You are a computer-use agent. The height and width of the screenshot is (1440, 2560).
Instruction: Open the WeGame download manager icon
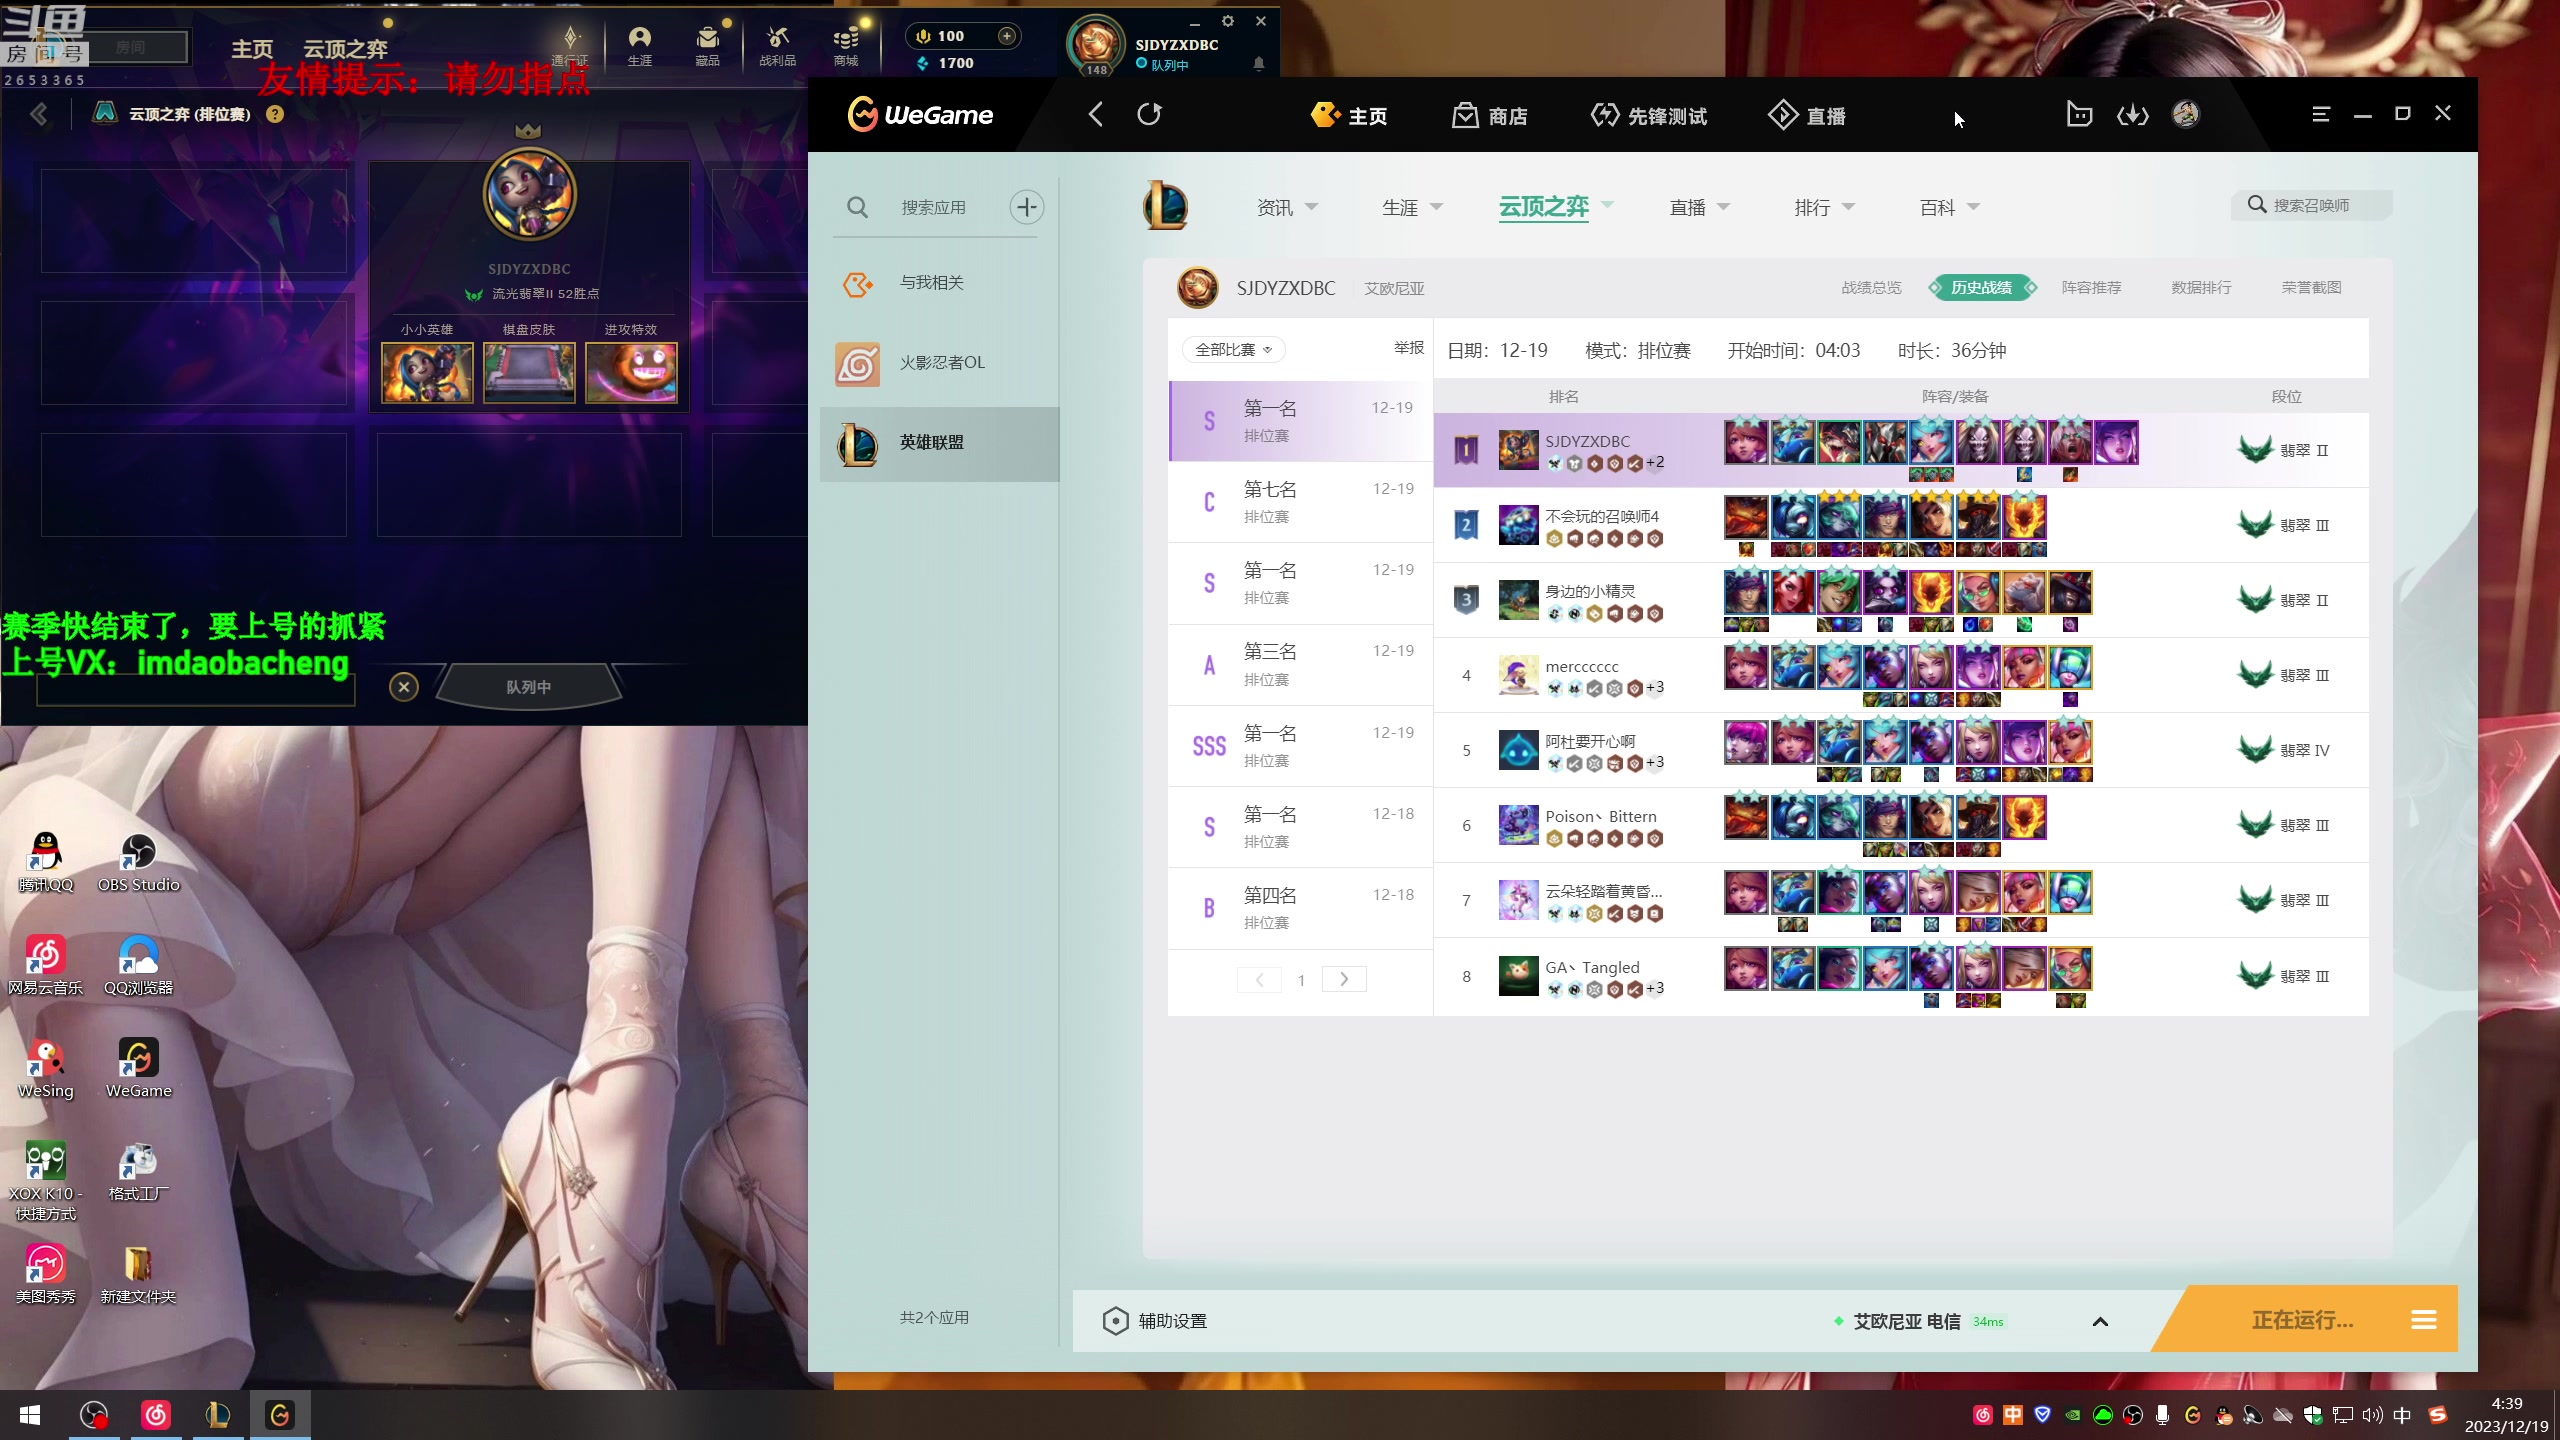click(2132, 115)
